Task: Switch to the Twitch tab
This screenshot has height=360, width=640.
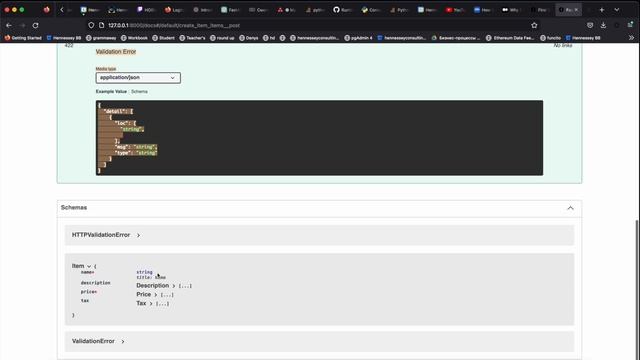Action: [x=145, y=10]
